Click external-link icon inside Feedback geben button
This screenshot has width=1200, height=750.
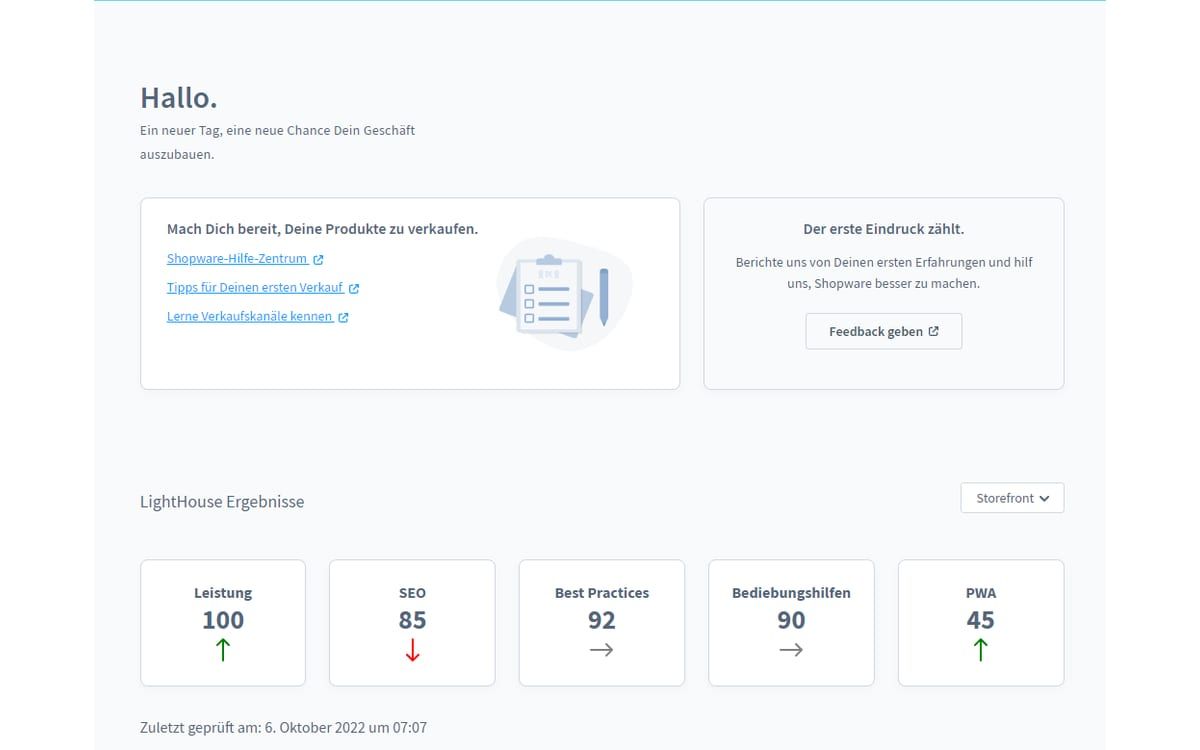tap(934, 331)
